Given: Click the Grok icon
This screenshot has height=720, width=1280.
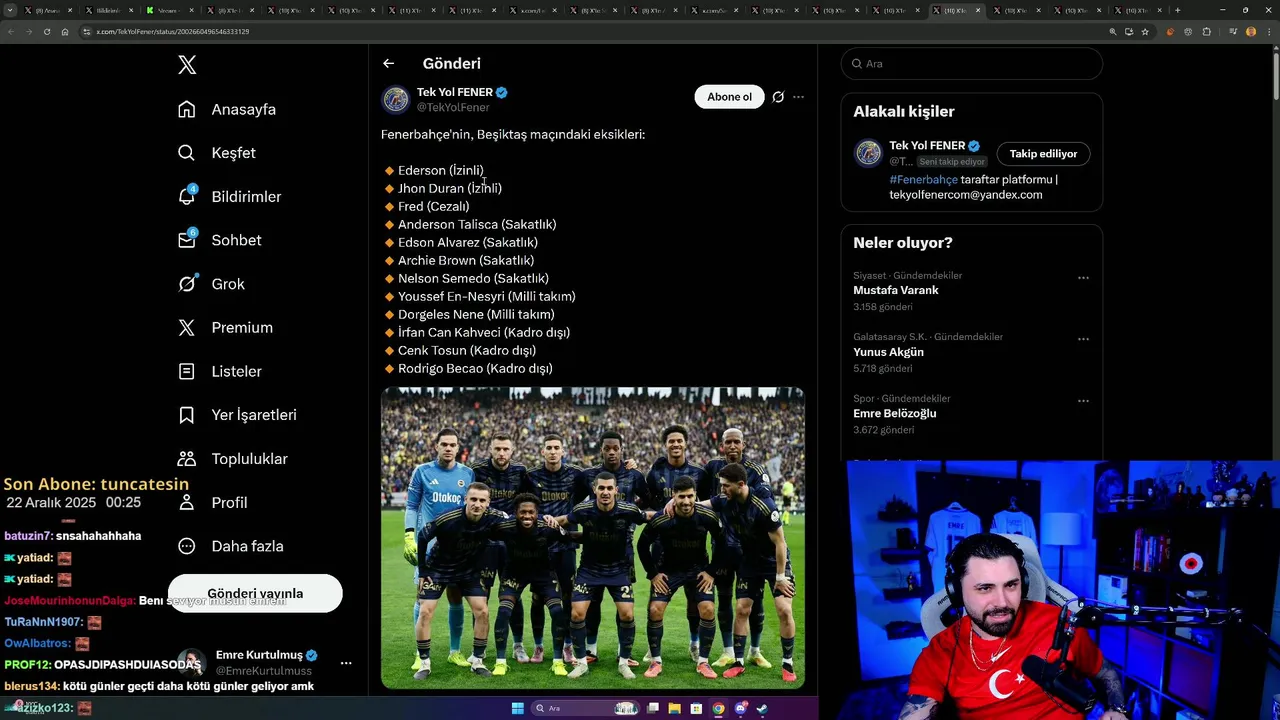Looking at the screenshot, I should (x=187, y=284).
